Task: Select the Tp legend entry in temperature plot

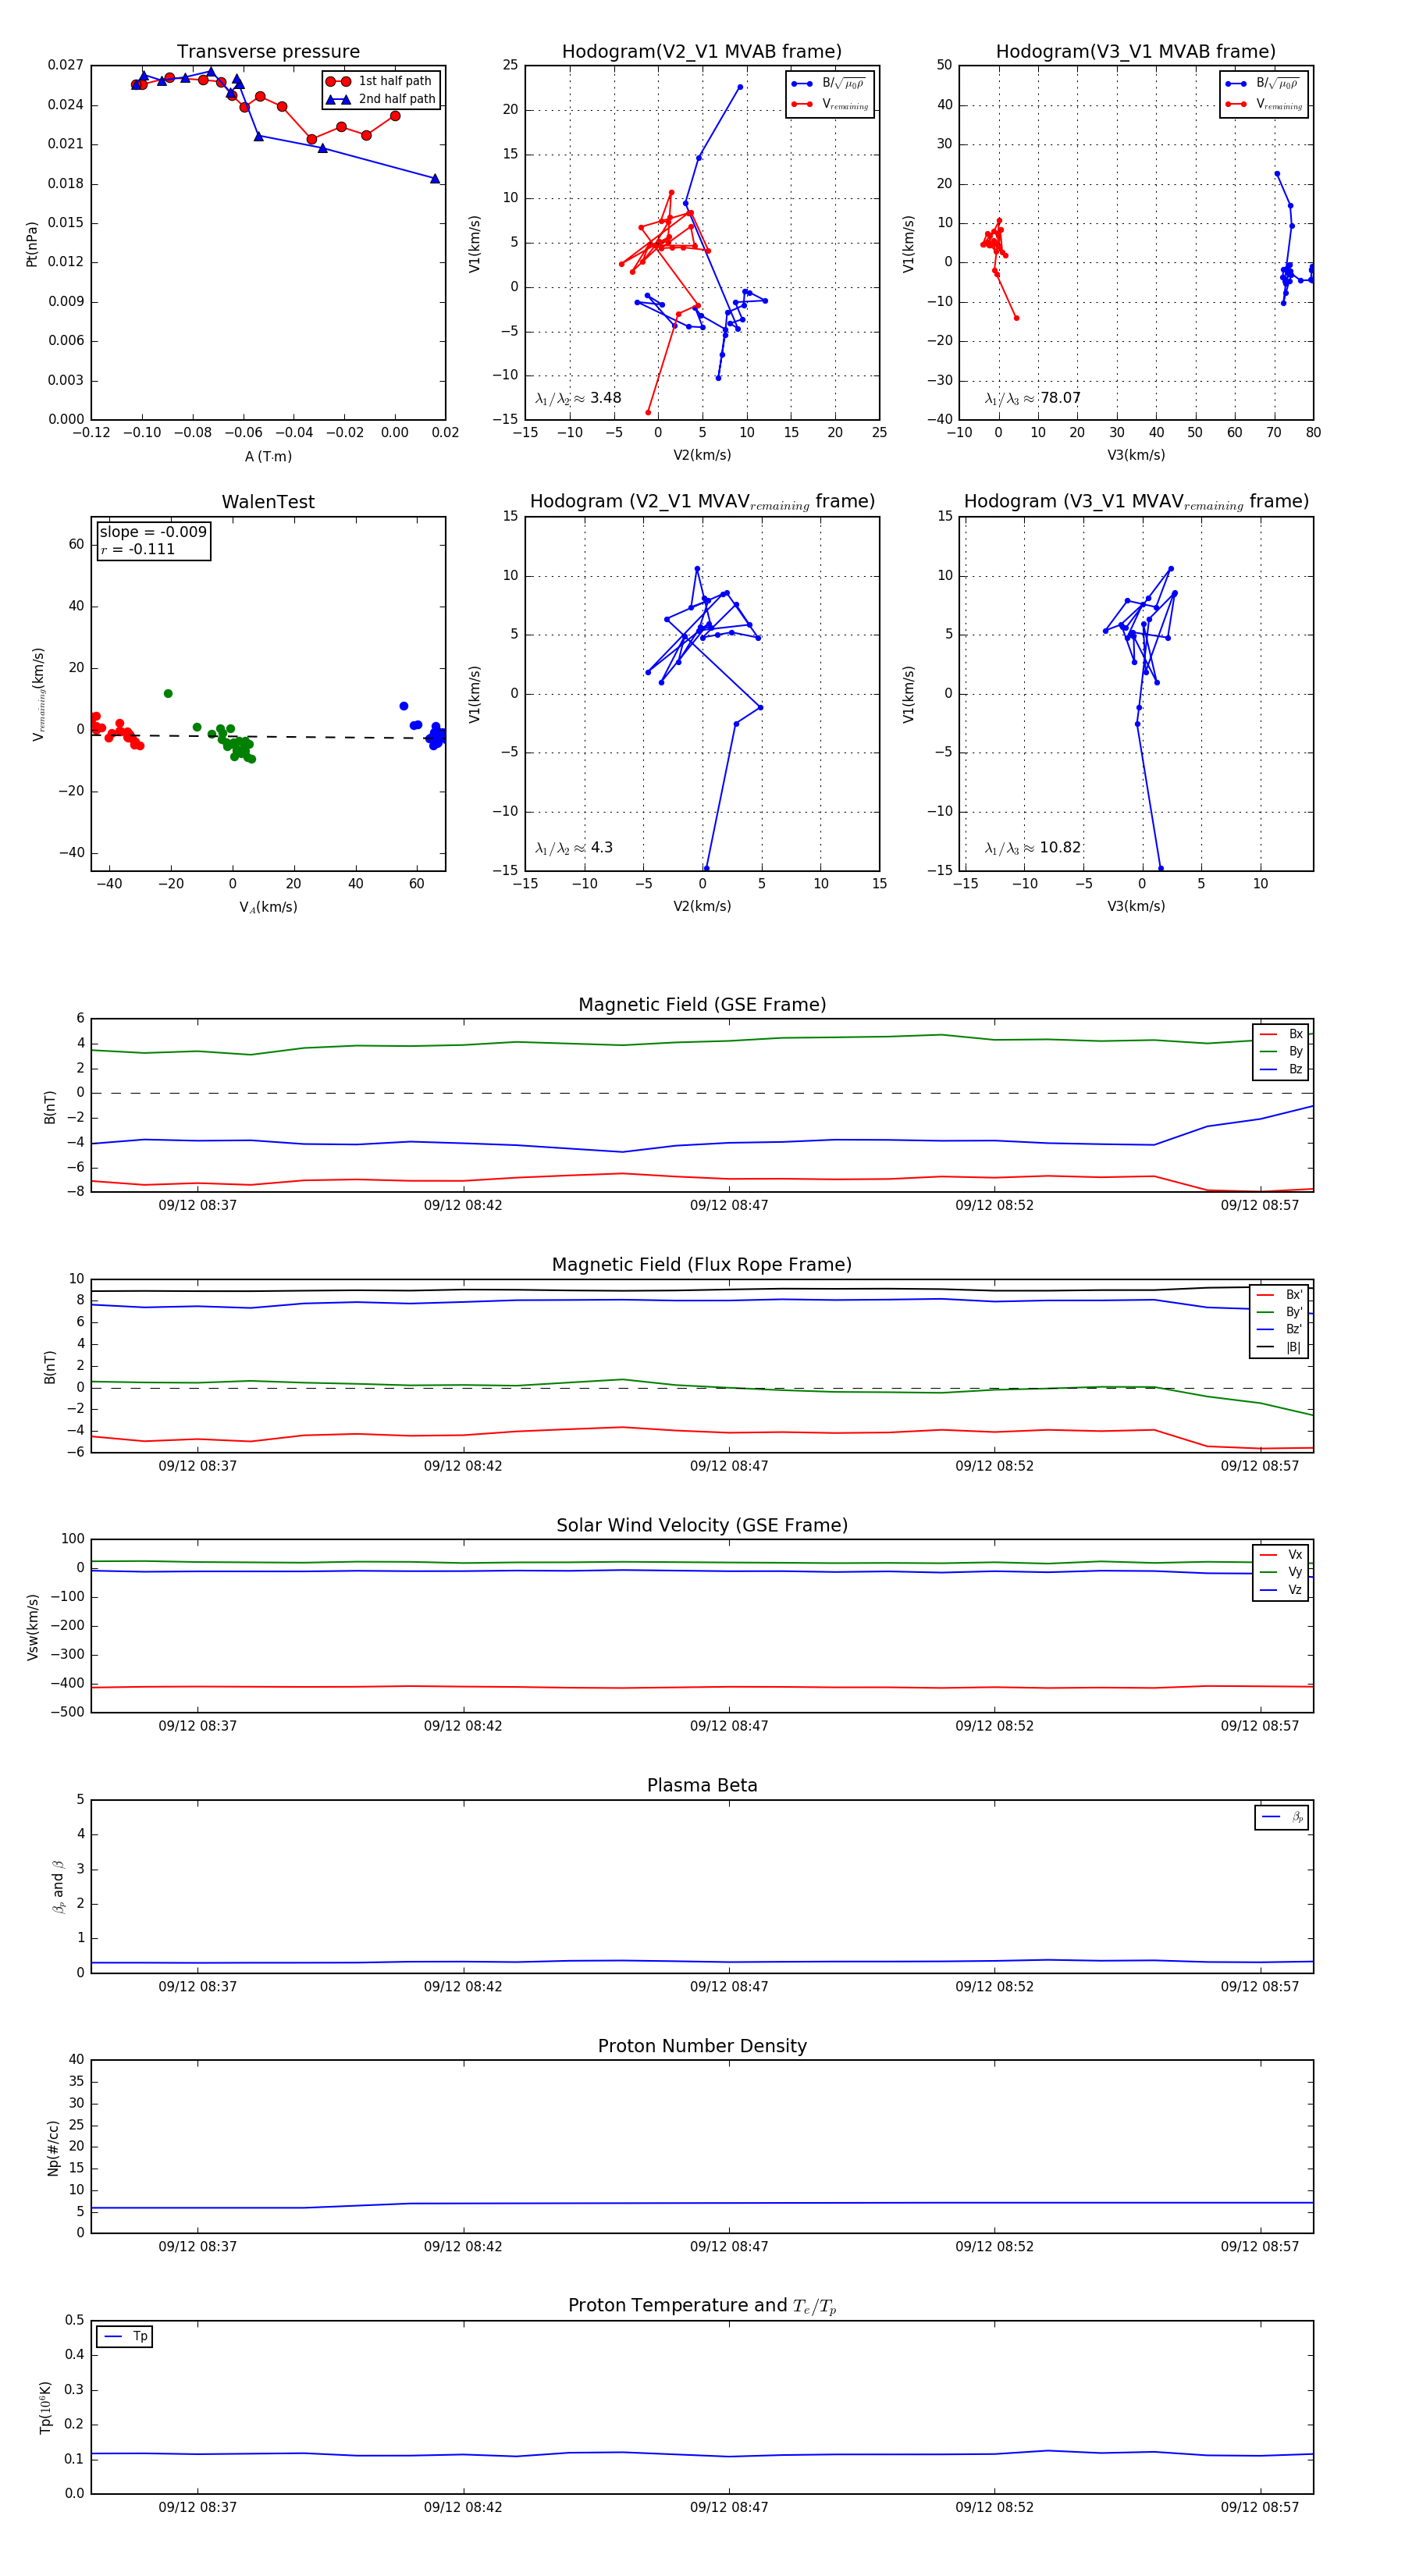Action: pos(126,2337)
